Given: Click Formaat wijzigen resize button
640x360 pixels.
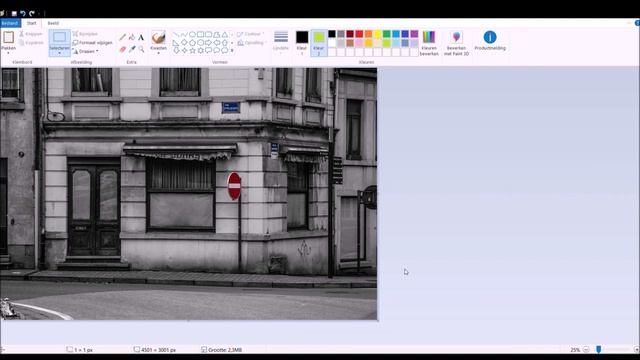Looking at the screenshot, I should click(x=92, y=42).
